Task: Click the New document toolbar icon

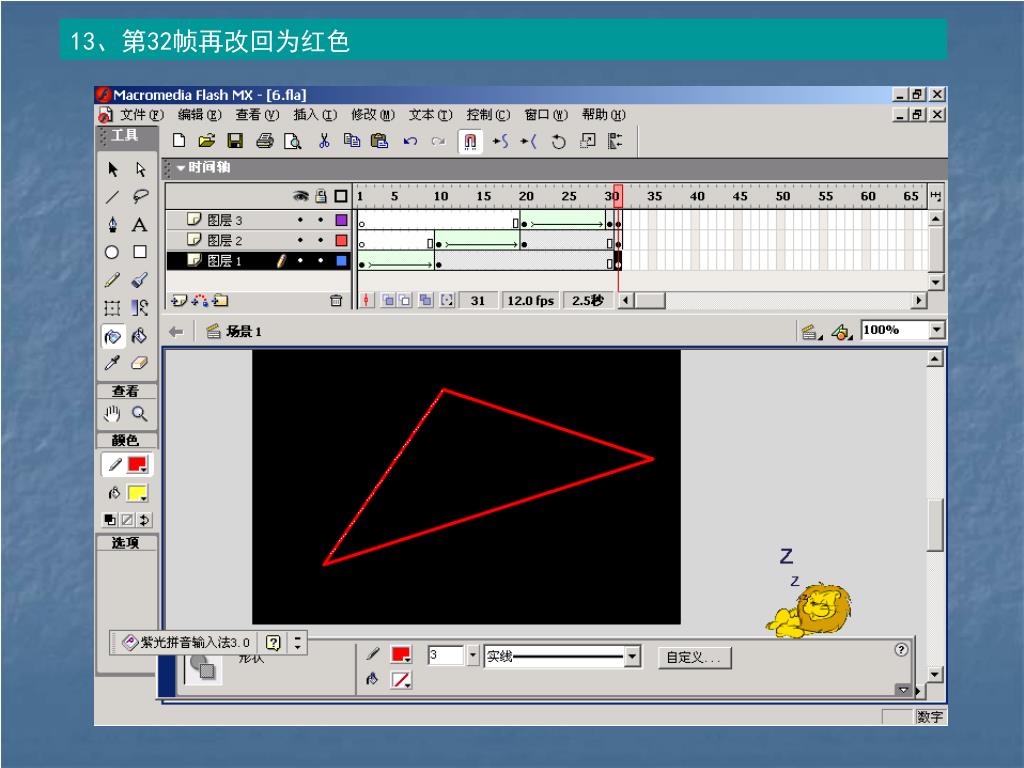Action: click(x=179, y=140)
